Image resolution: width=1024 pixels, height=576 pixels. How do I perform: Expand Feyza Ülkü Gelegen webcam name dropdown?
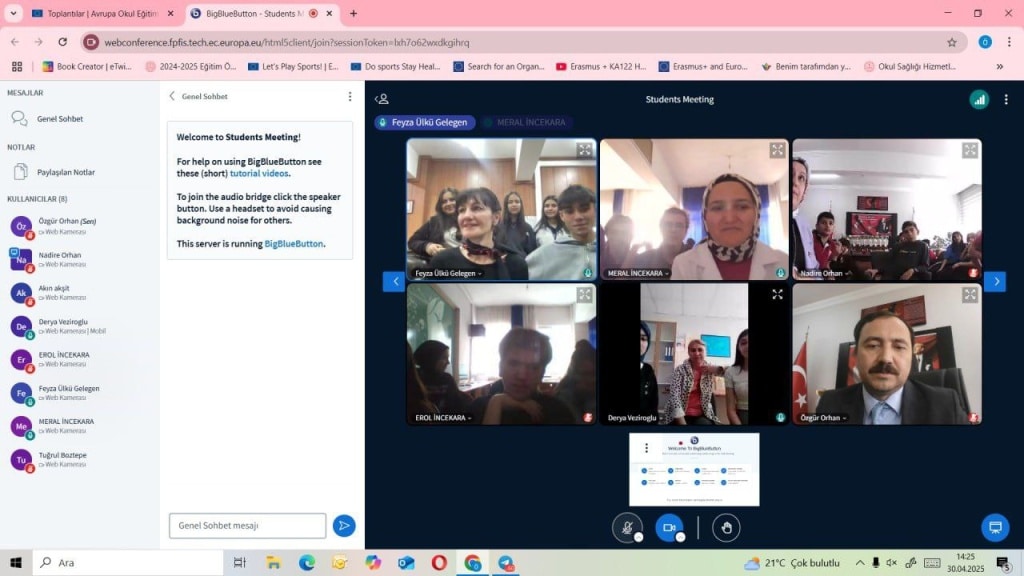449,273
